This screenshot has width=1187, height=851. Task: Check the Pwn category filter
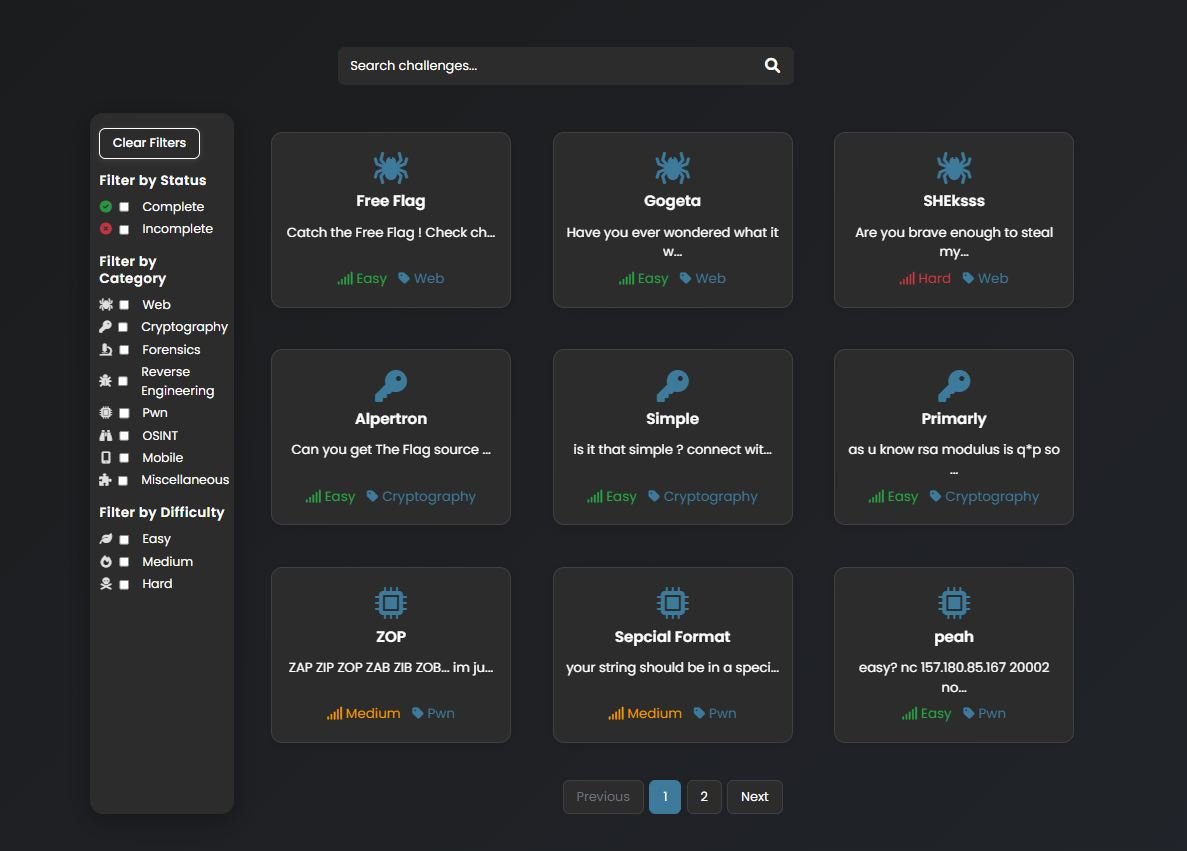point(124,413)
